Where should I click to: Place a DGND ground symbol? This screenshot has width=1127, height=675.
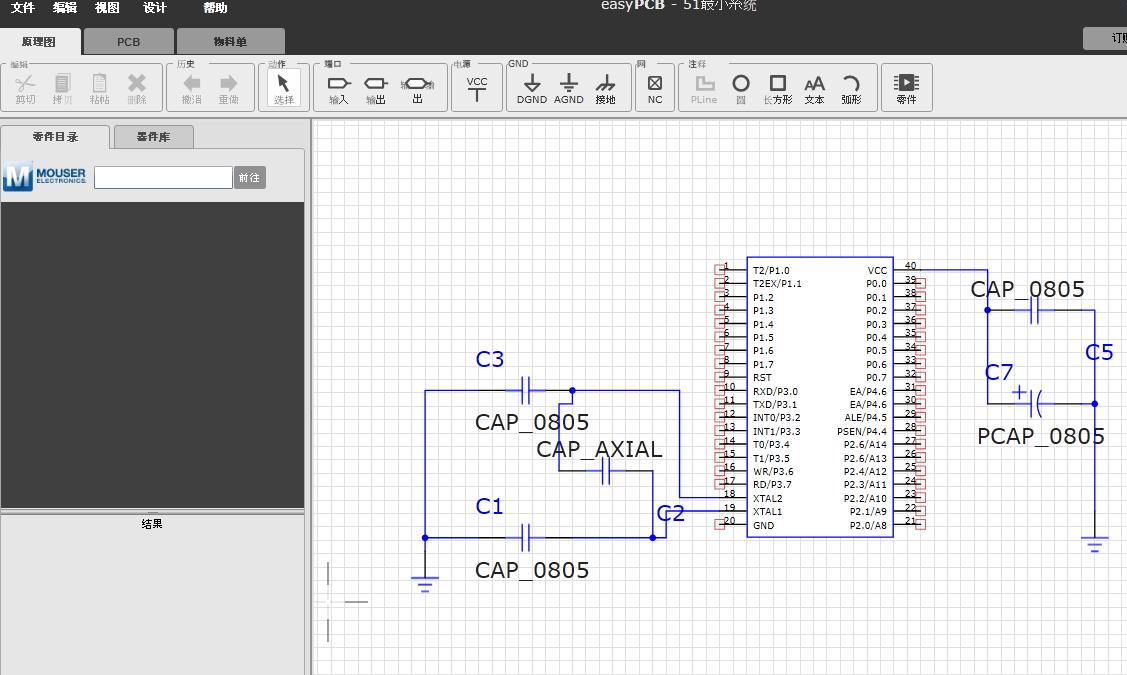[x=532, y=88]
